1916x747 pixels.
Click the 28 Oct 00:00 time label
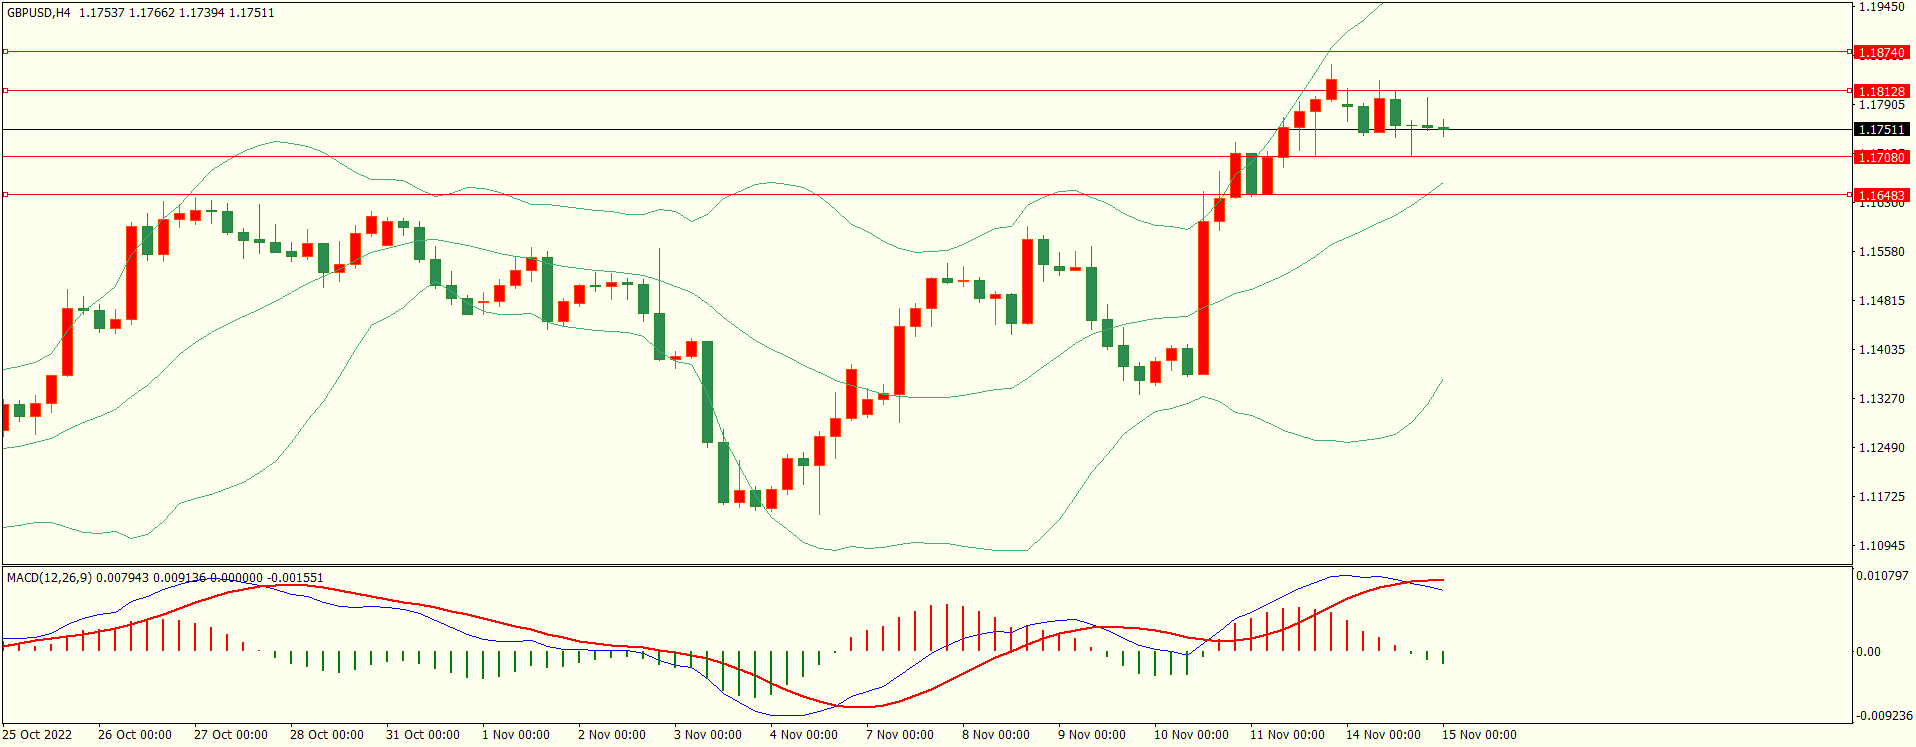(327, 735)
